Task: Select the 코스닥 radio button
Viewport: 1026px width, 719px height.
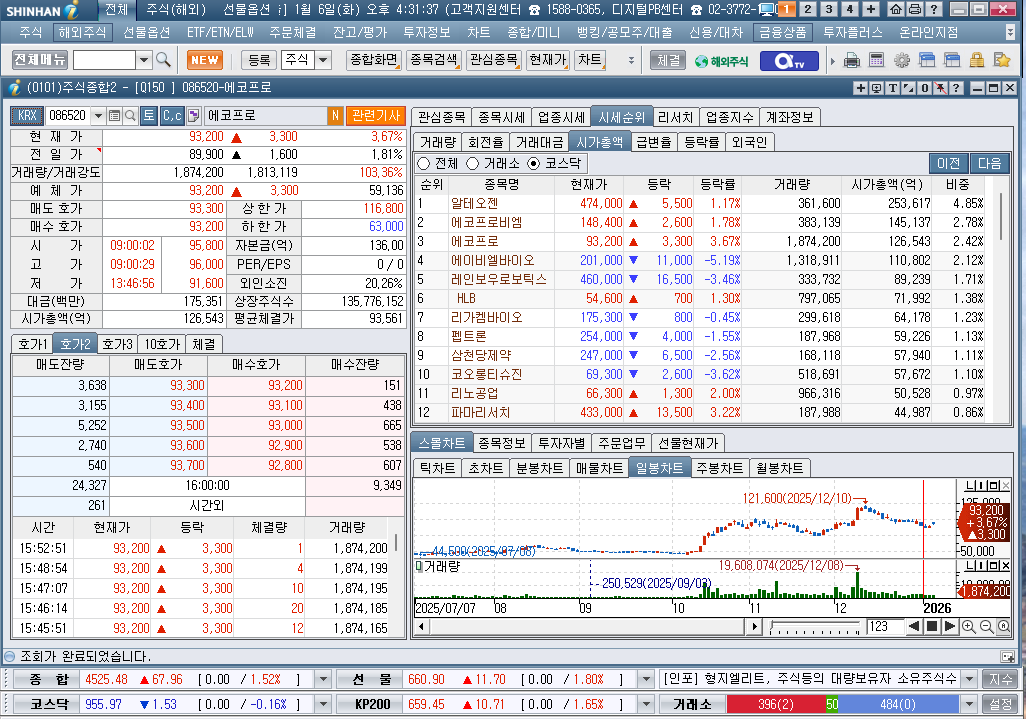Action: pyautogui.click(x=534, y=164)
